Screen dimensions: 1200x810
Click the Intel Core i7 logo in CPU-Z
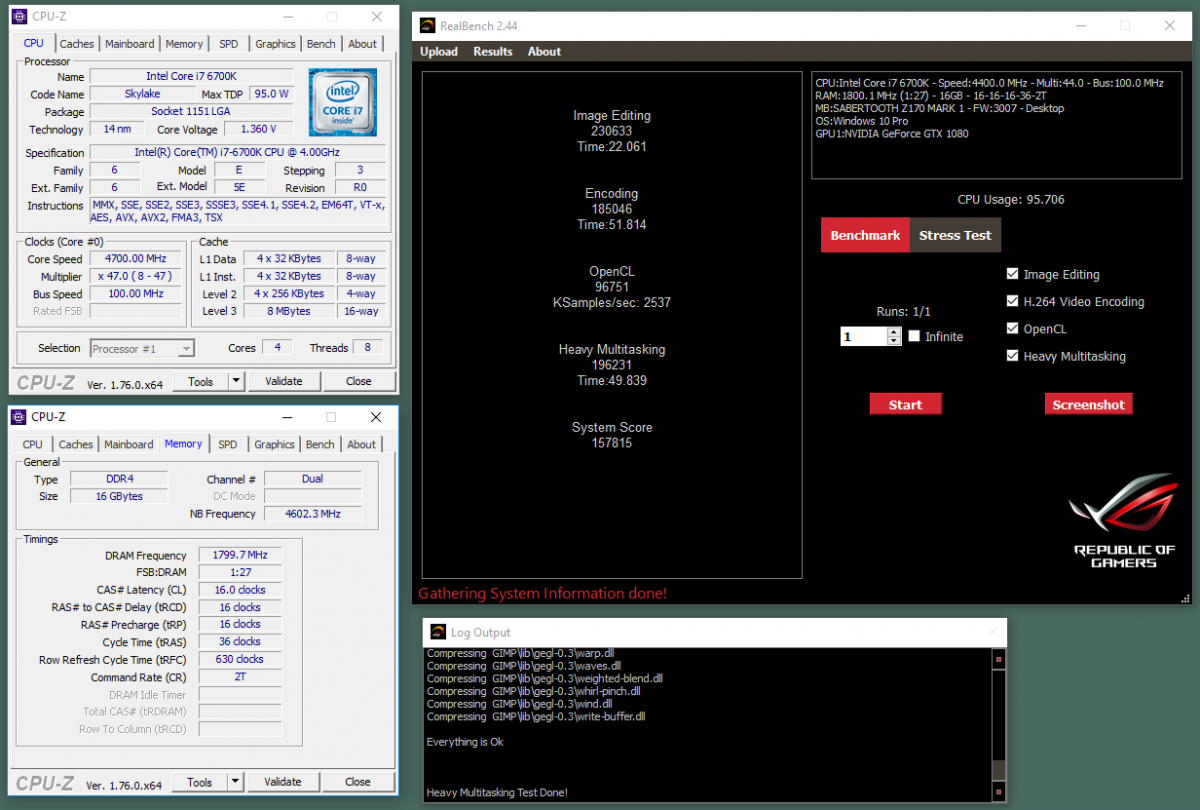click(343, 102)
